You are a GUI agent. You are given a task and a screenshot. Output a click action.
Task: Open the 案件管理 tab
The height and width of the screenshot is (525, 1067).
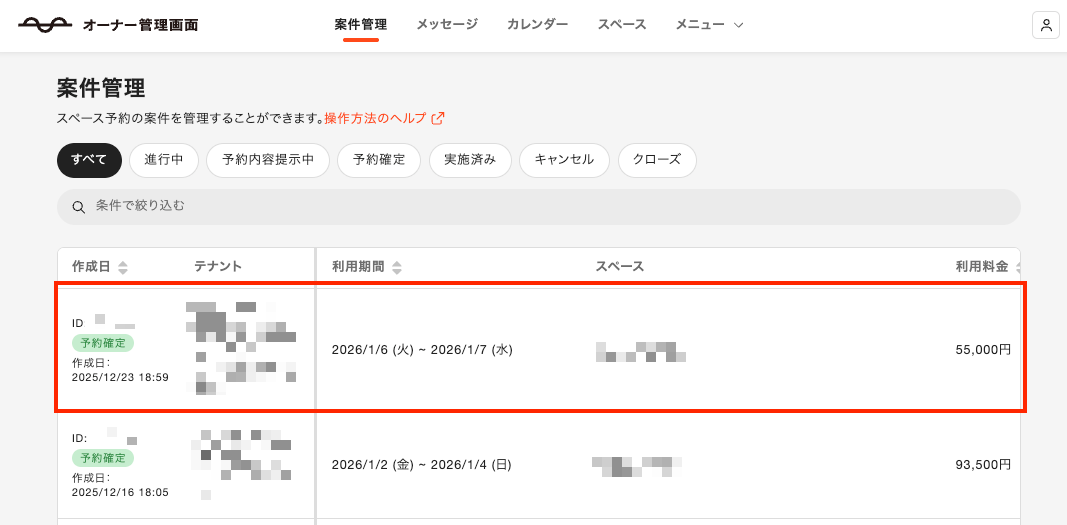(x=361, y=25)
